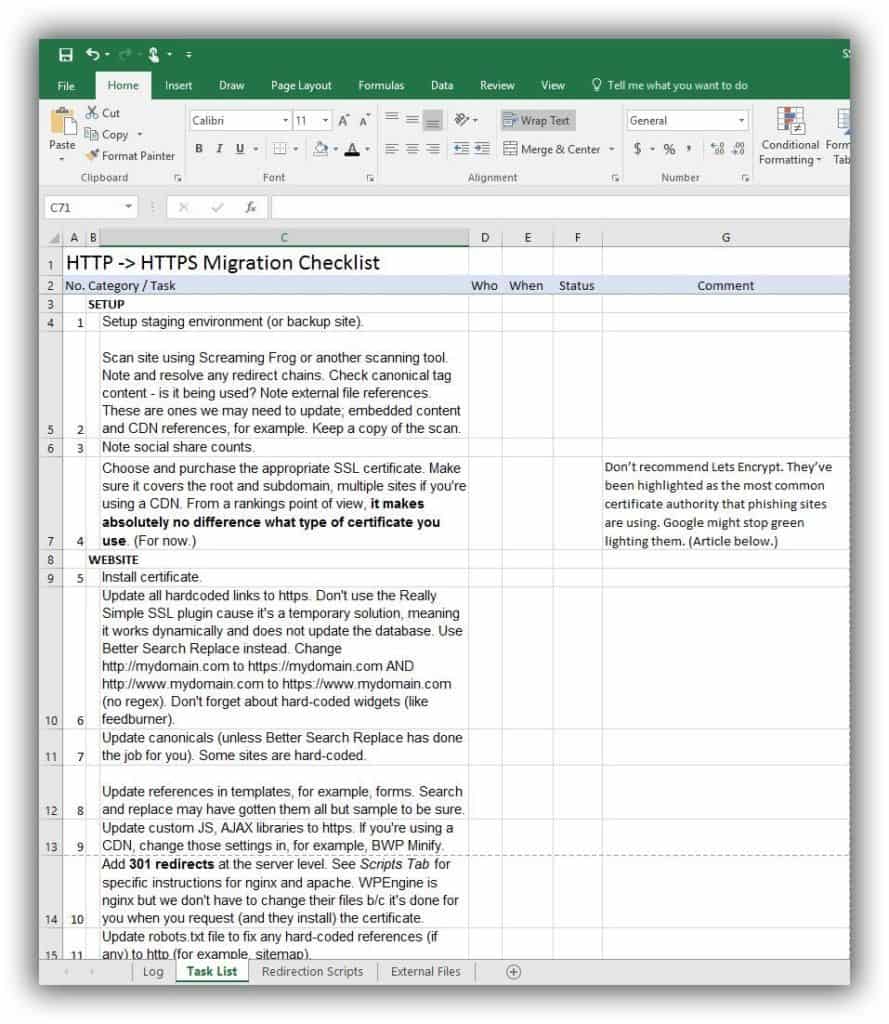Expand the Calibri font name dropdown
The height and width of the screenshot is (1024, 889).
[285, 121]
